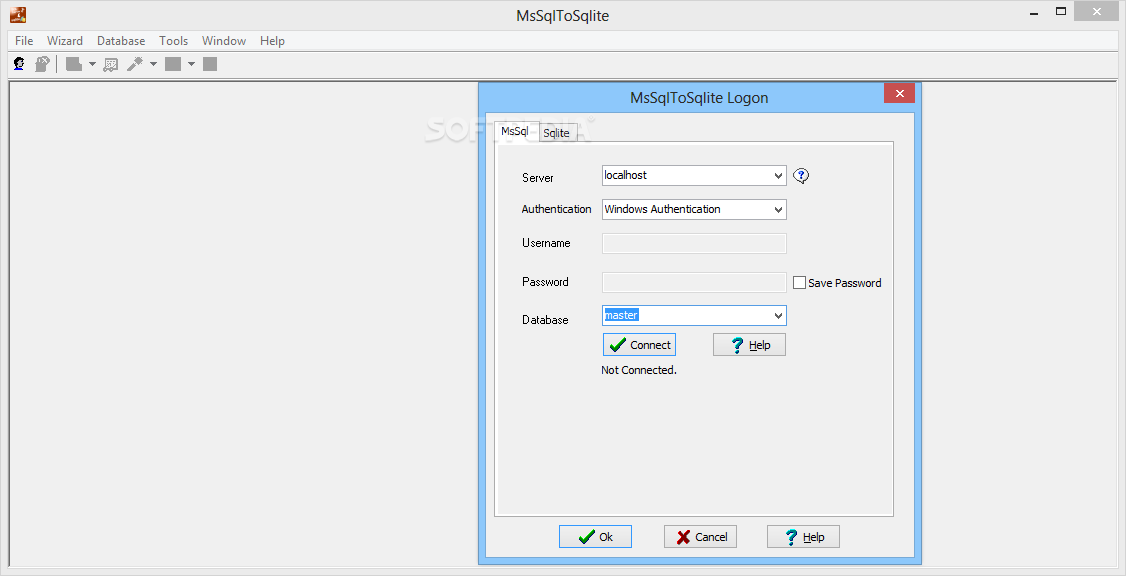Expand the Database dropdown list
The width and height of the screenshot is (1126, 576).
(x=778, y=315)
